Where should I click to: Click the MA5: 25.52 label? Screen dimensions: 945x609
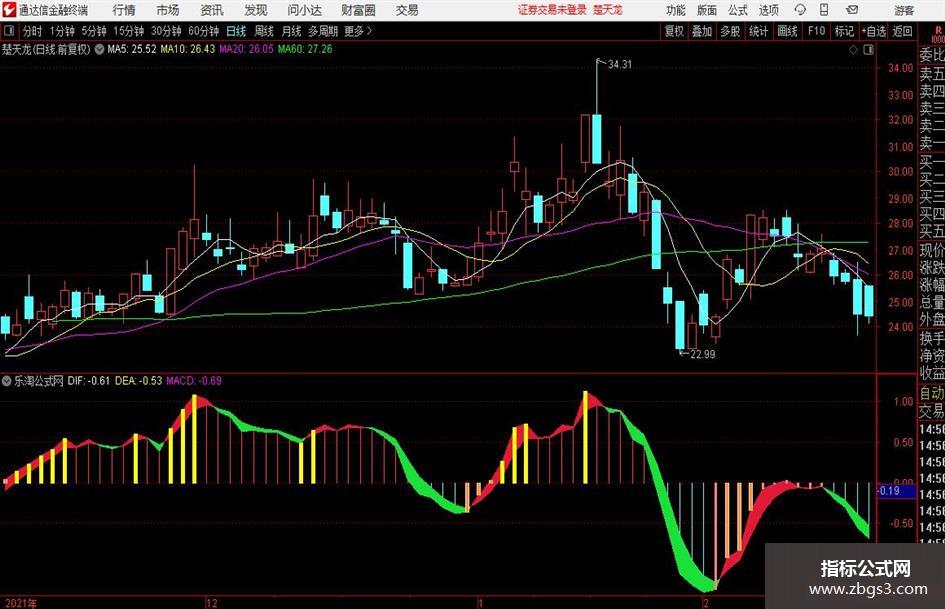pos(132,49)
